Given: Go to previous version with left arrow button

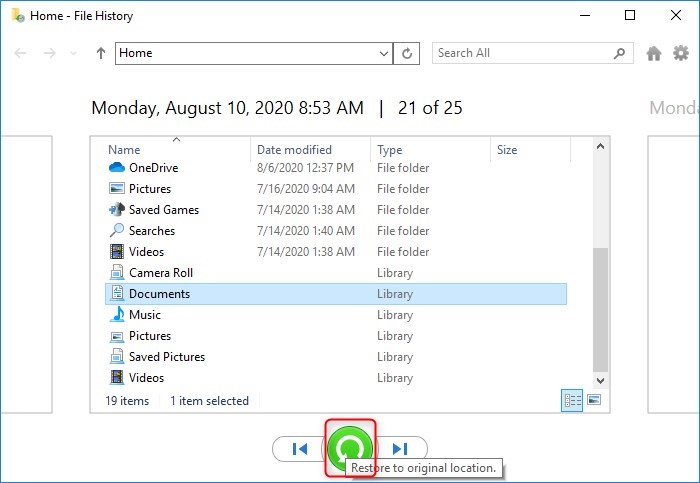Looking at the screenshot, I should [299, 449].
